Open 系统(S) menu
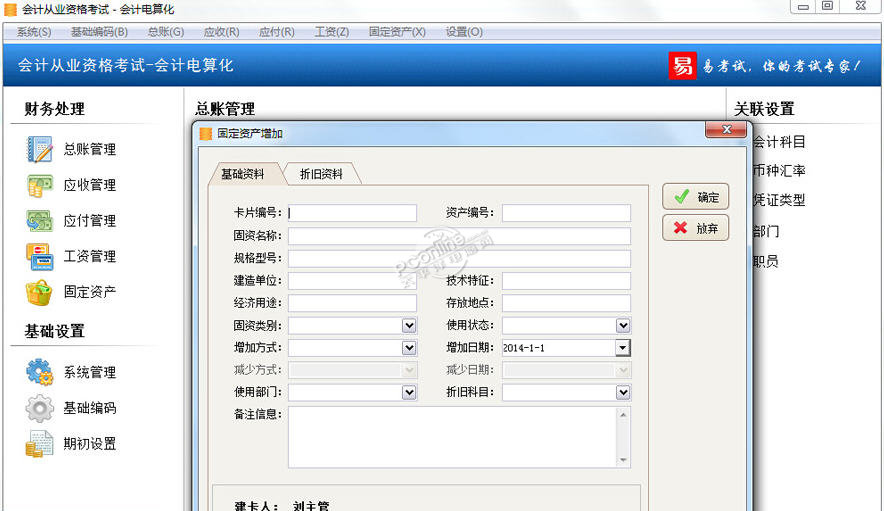Image resolution: width=884 pixels, height=511 pixels. coord(34,32)
